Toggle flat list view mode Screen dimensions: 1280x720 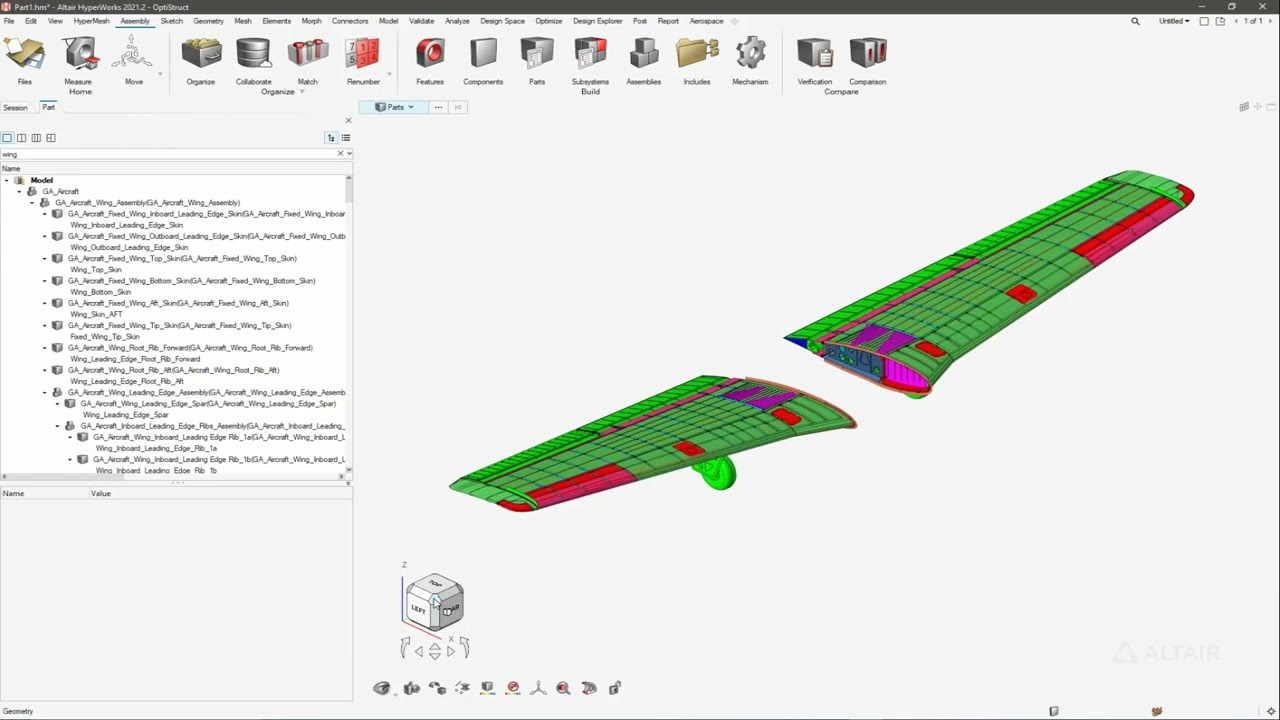(x=346, y=138)
